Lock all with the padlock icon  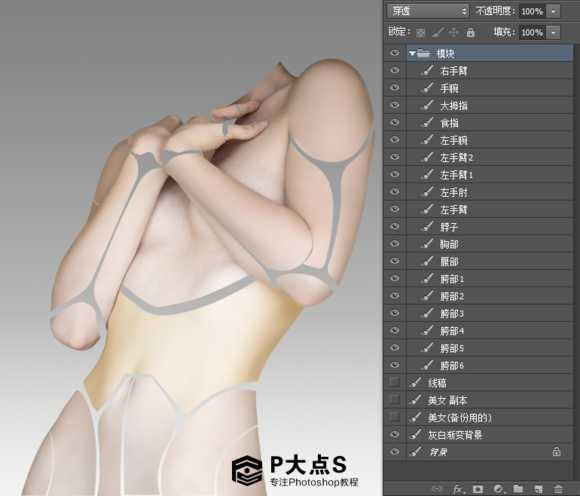click(x=471, y=33)
